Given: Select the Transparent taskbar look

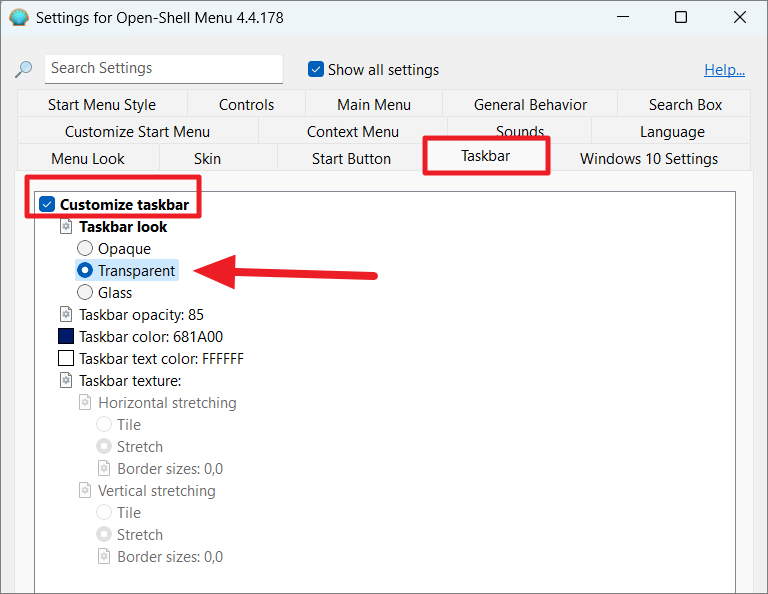Looking at the screenshot, I should tap(85, 270).
